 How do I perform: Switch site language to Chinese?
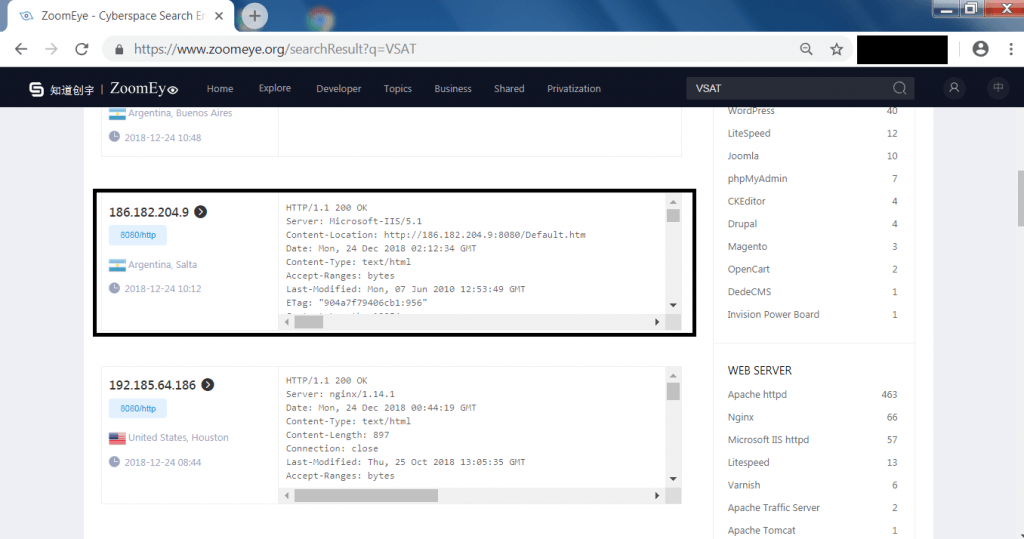tap(998, 88)
